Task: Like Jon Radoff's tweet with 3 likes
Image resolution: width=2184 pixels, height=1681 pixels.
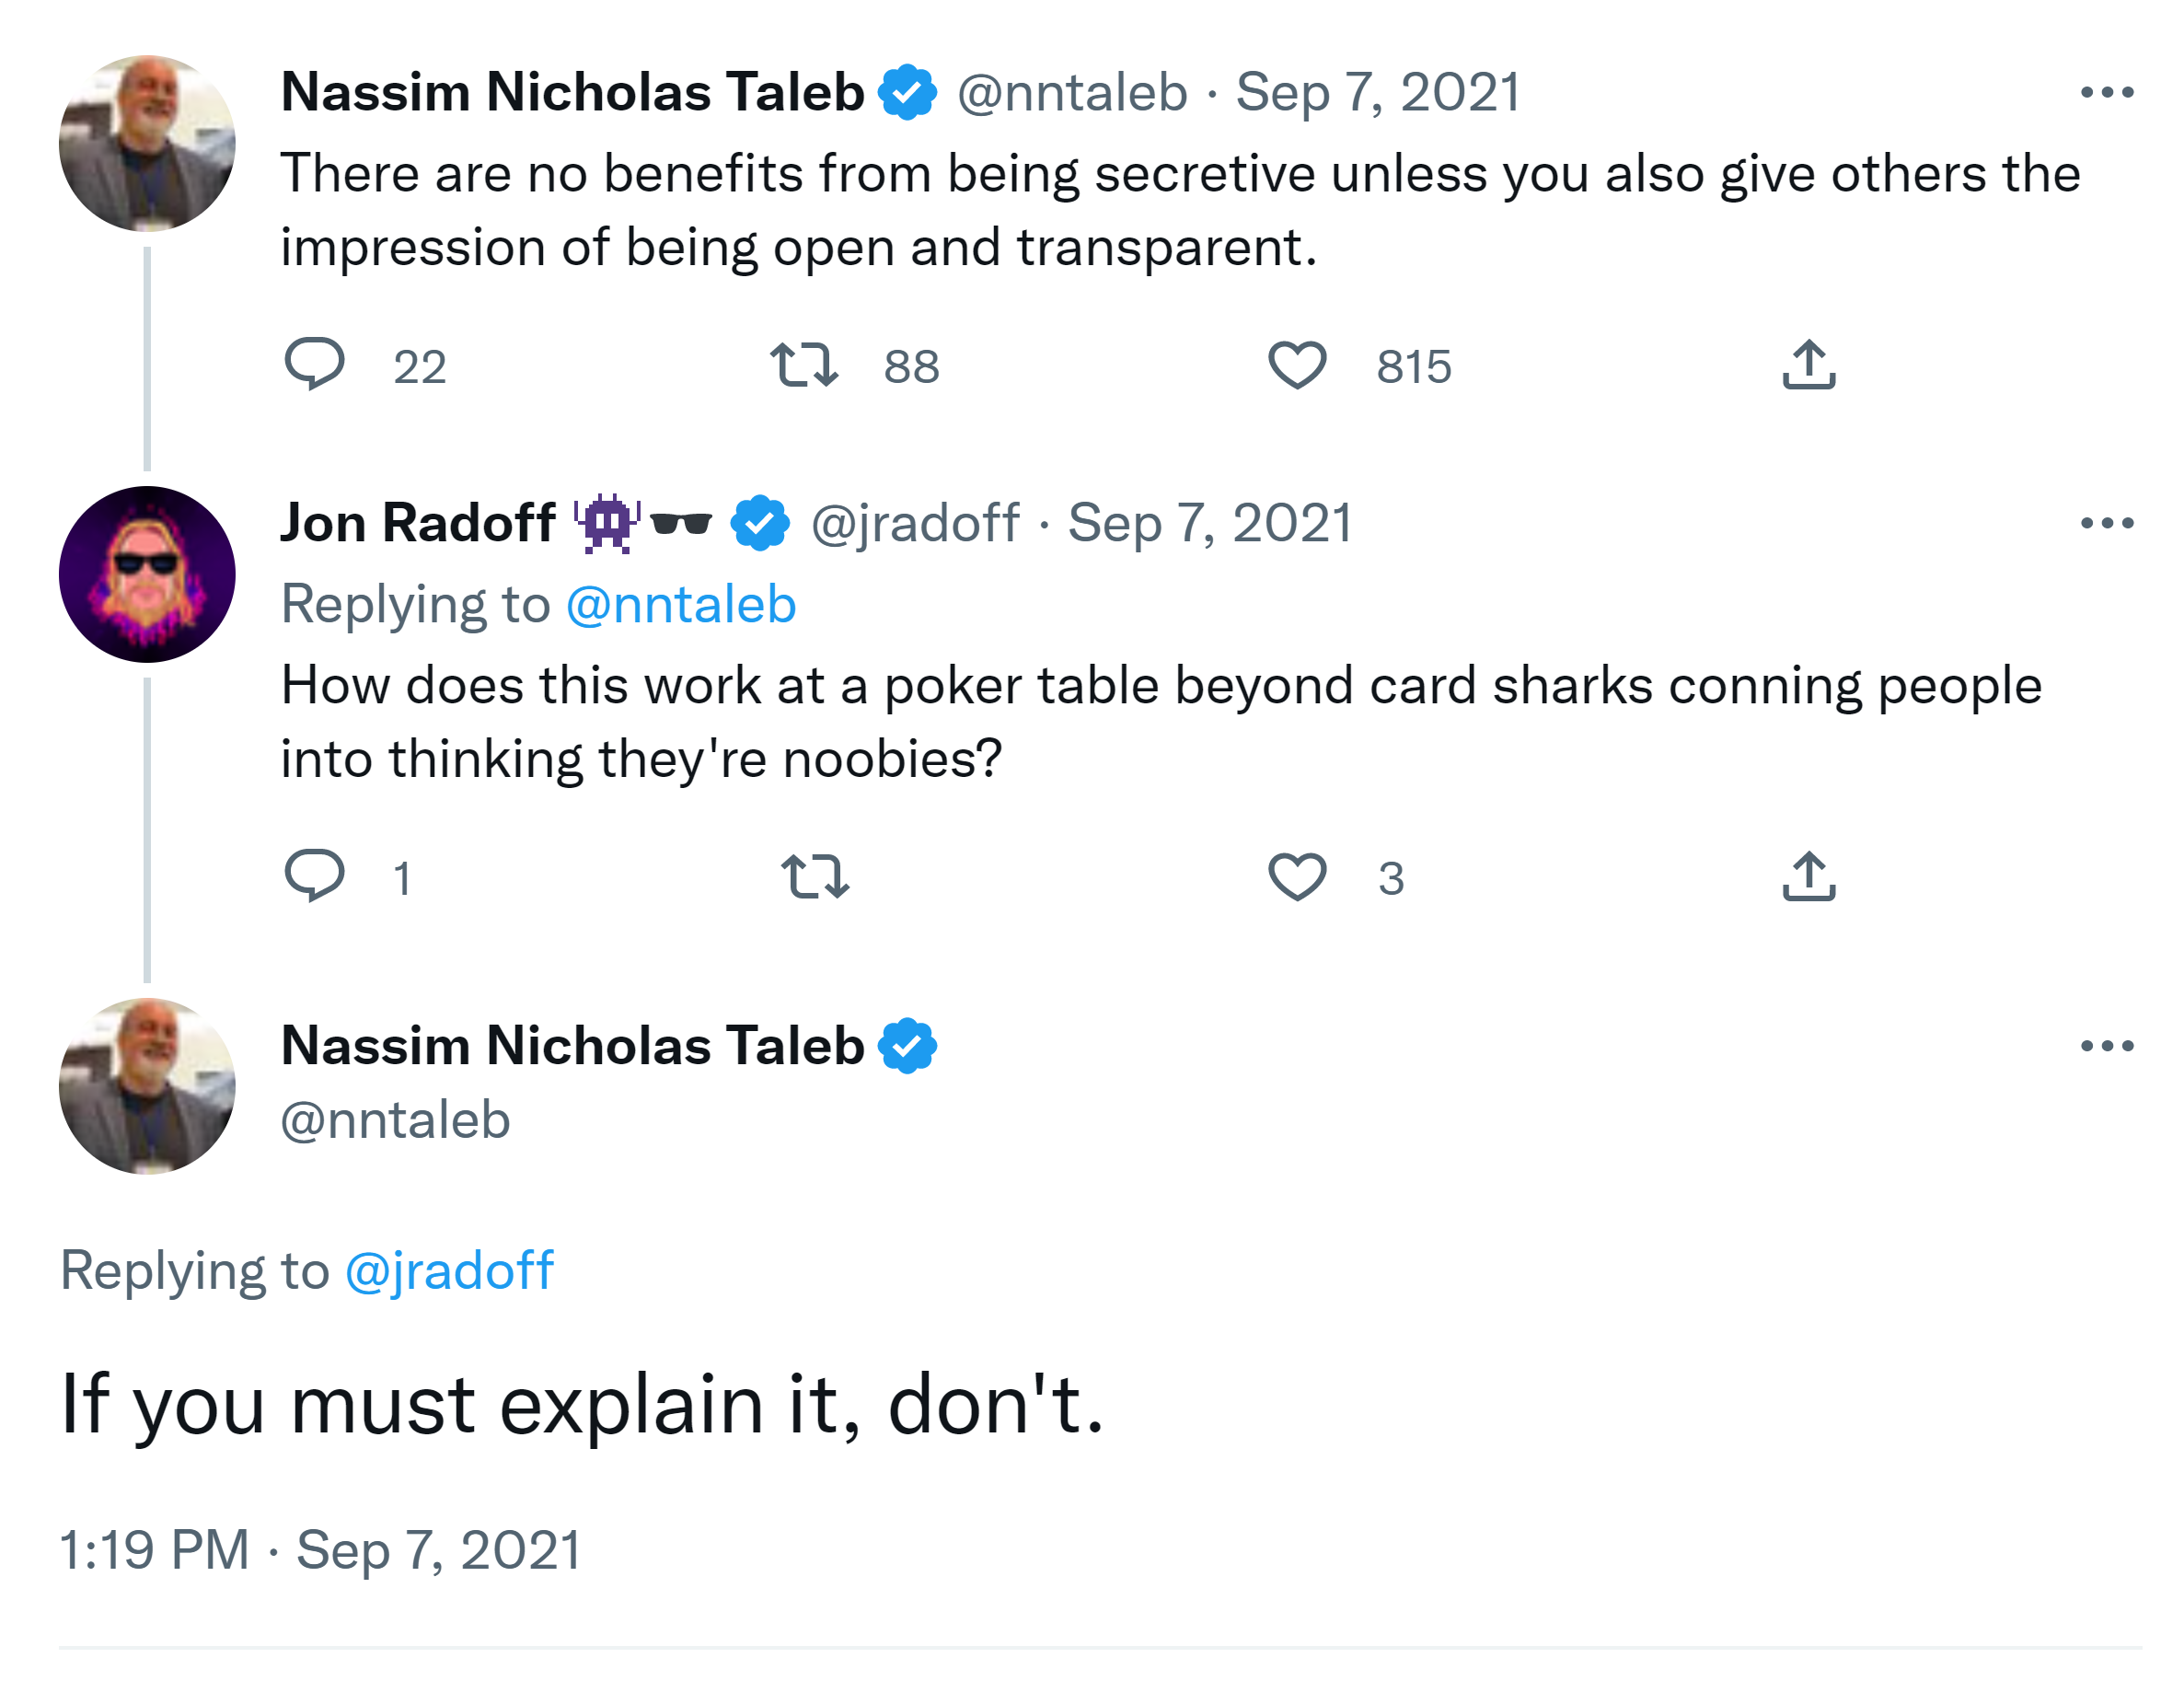Action: [x=1296, y=876]
